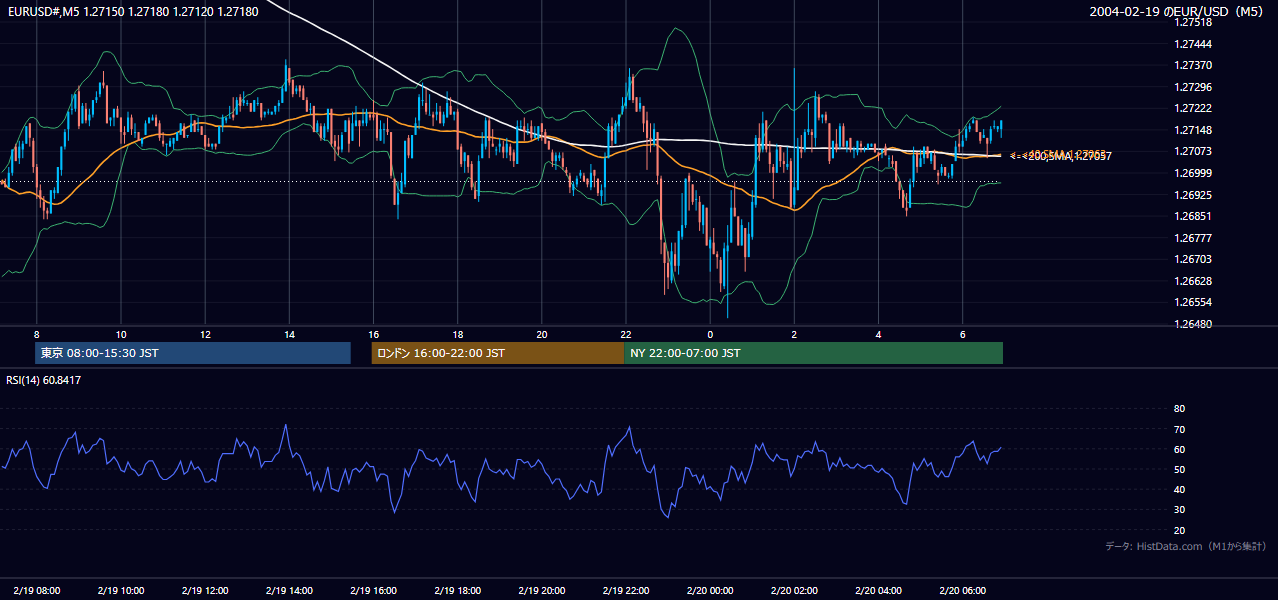
Task: Click the hour tick '22' under price chart
Action: point(625,334)
